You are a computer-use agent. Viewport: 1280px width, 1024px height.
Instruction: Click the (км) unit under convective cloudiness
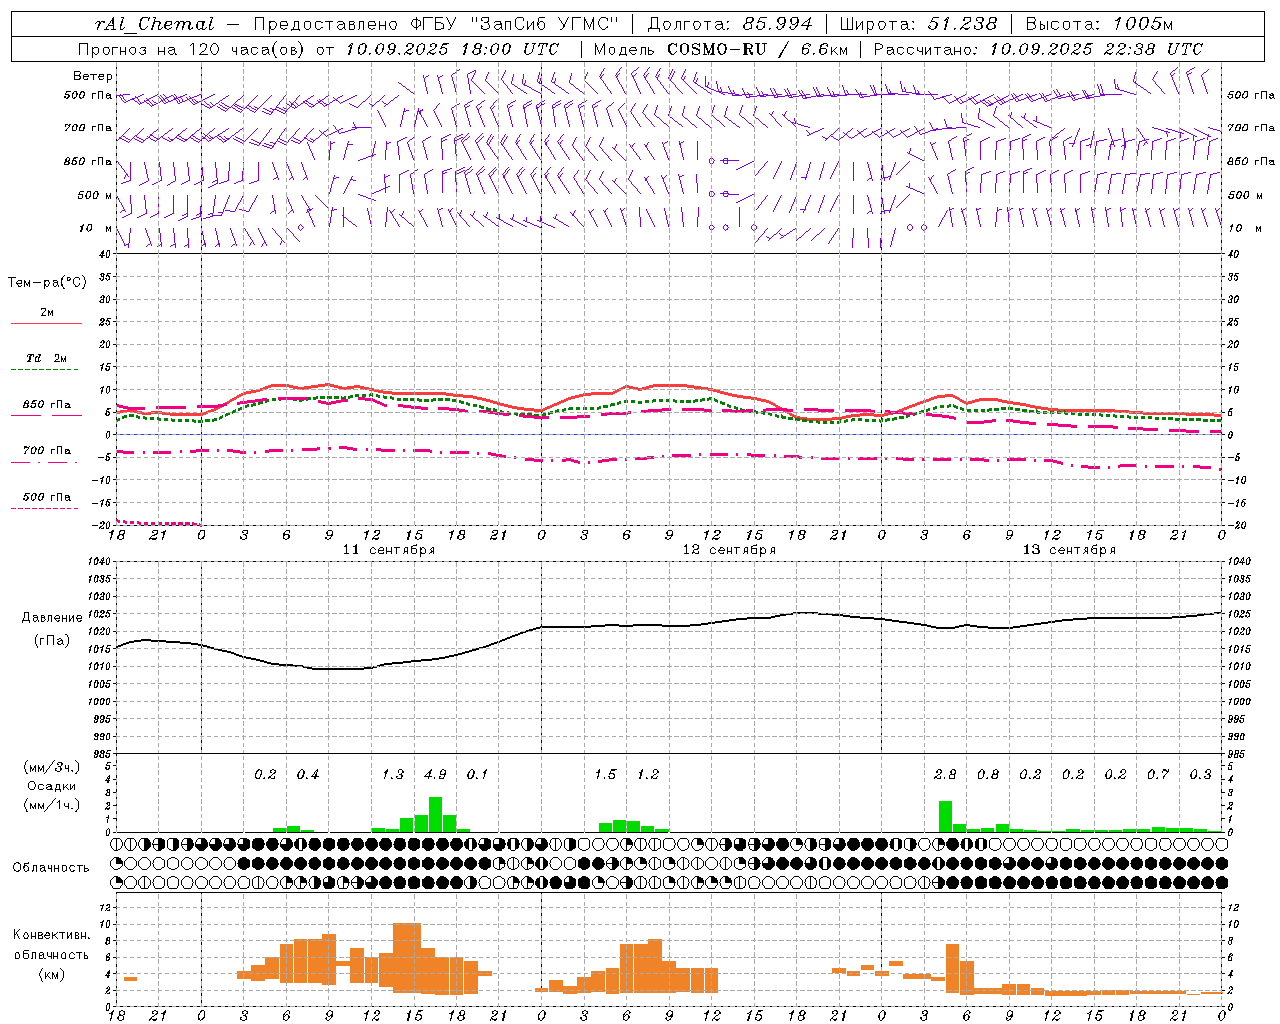tap(51, 974)
